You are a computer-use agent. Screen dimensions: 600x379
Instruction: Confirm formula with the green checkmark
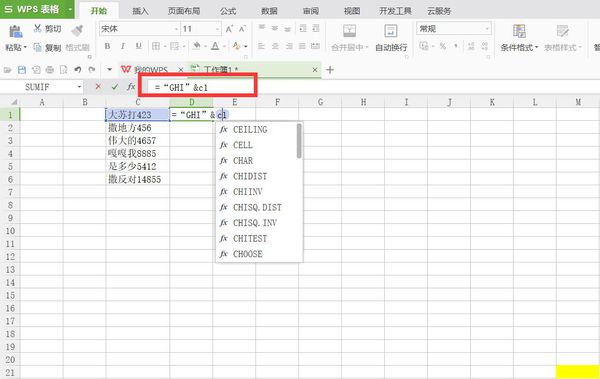pos(114,87)
